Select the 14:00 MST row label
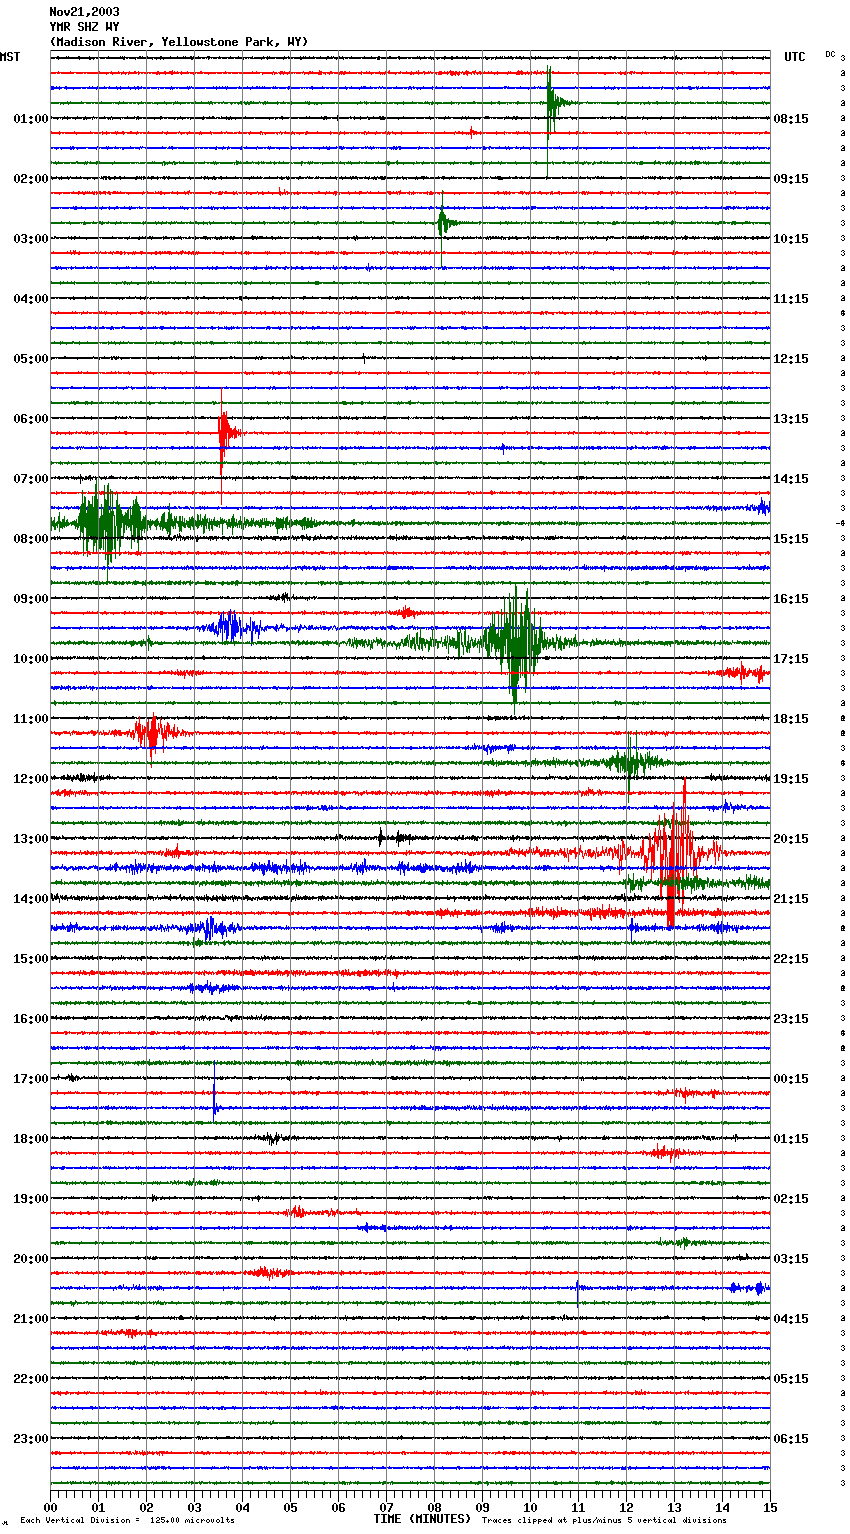850x1534 pixels. pos(31,899)
